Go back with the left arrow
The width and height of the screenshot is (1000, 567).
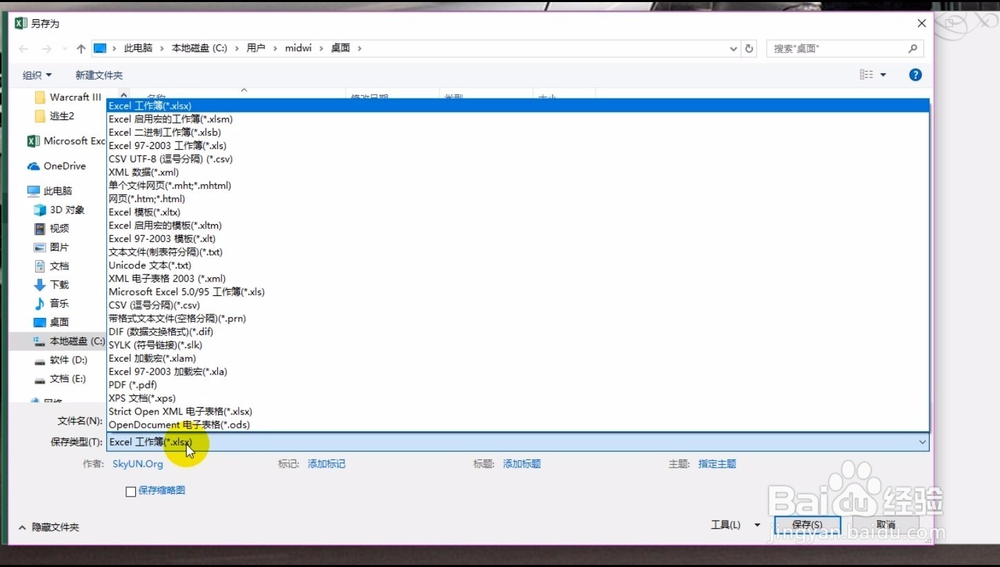click(x=24, y=48)
